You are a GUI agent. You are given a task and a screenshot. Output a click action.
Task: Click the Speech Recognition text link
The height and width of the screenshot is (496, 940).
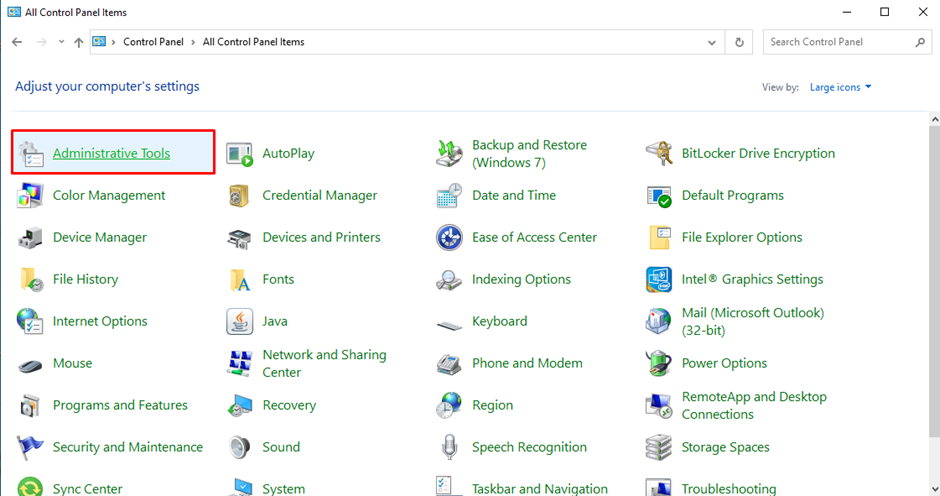pyautogui.click(x=529, y=447)
